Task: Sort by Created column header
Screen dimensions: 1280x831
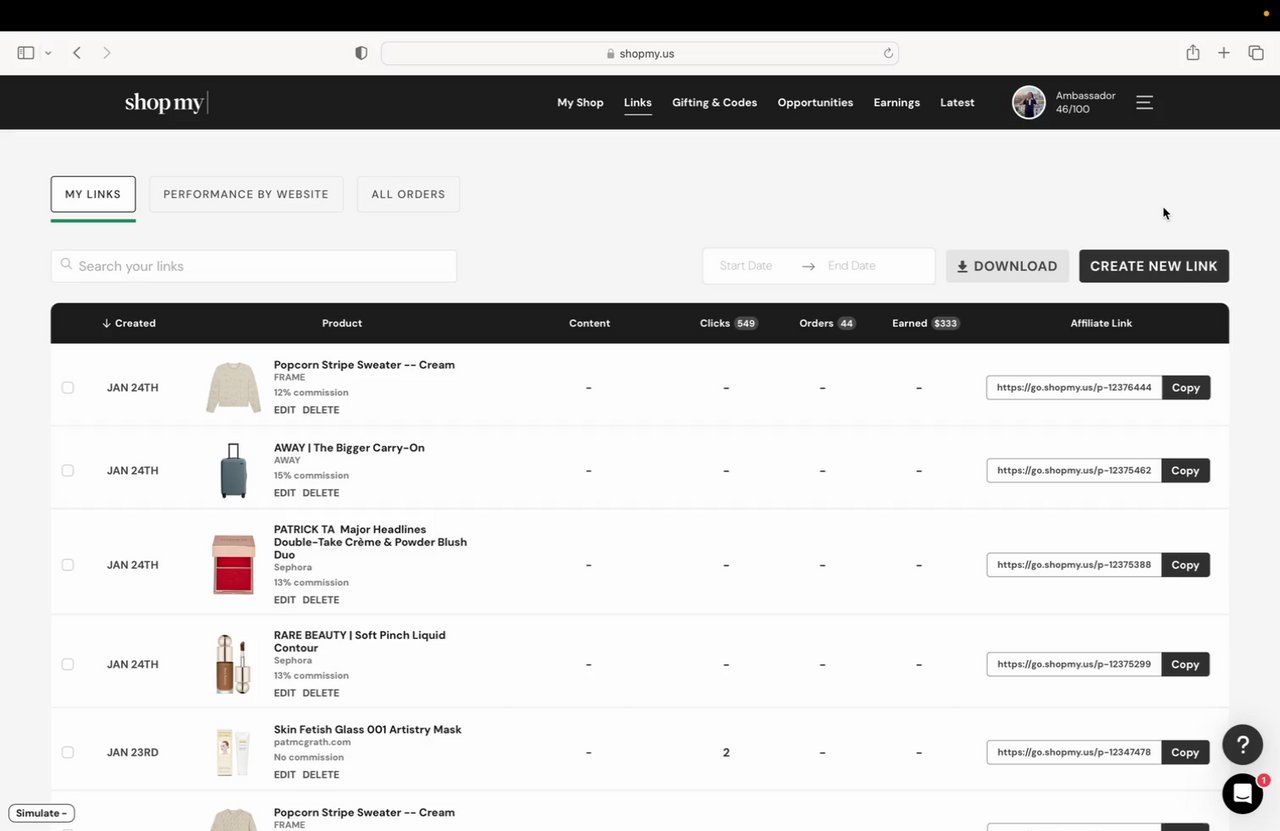Action: click(x=129, y=323)
